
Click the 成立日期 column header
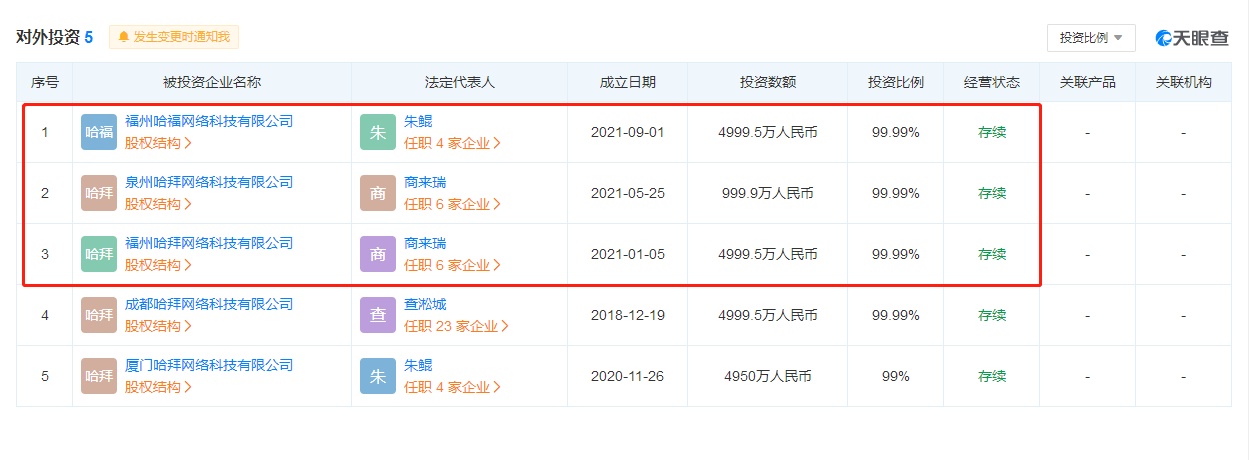(628, 82)
